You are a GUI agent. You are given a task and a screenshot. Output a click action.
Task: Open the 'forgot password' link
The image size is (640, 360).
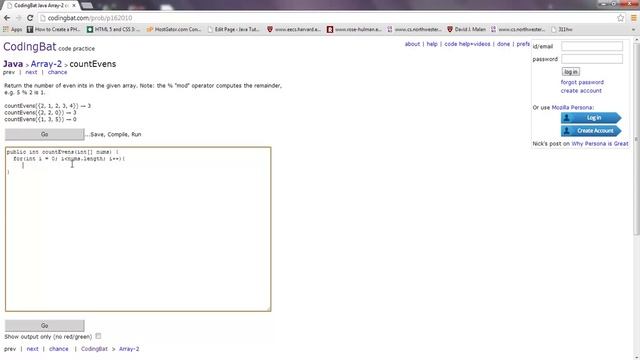point(582,82)
